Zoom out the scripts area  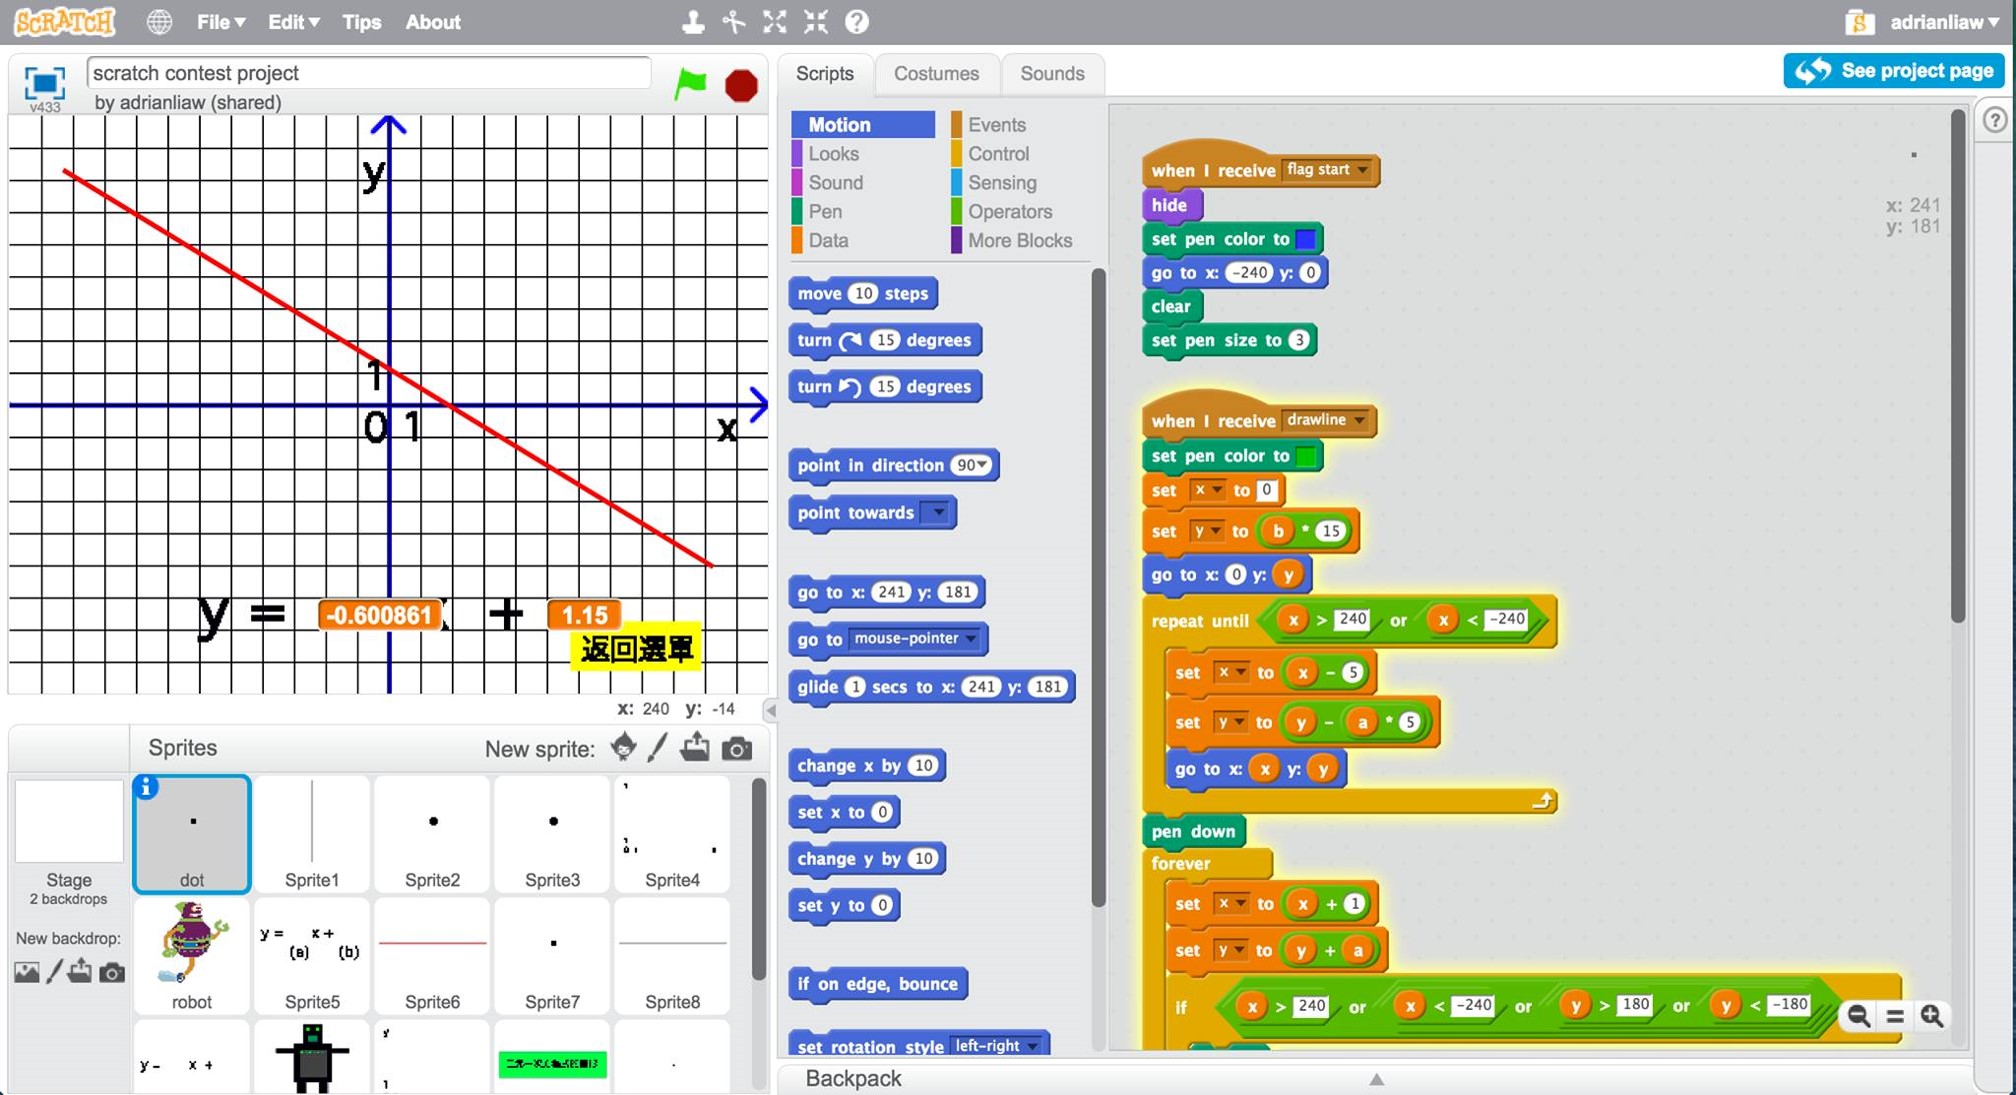[1858, 1016]
